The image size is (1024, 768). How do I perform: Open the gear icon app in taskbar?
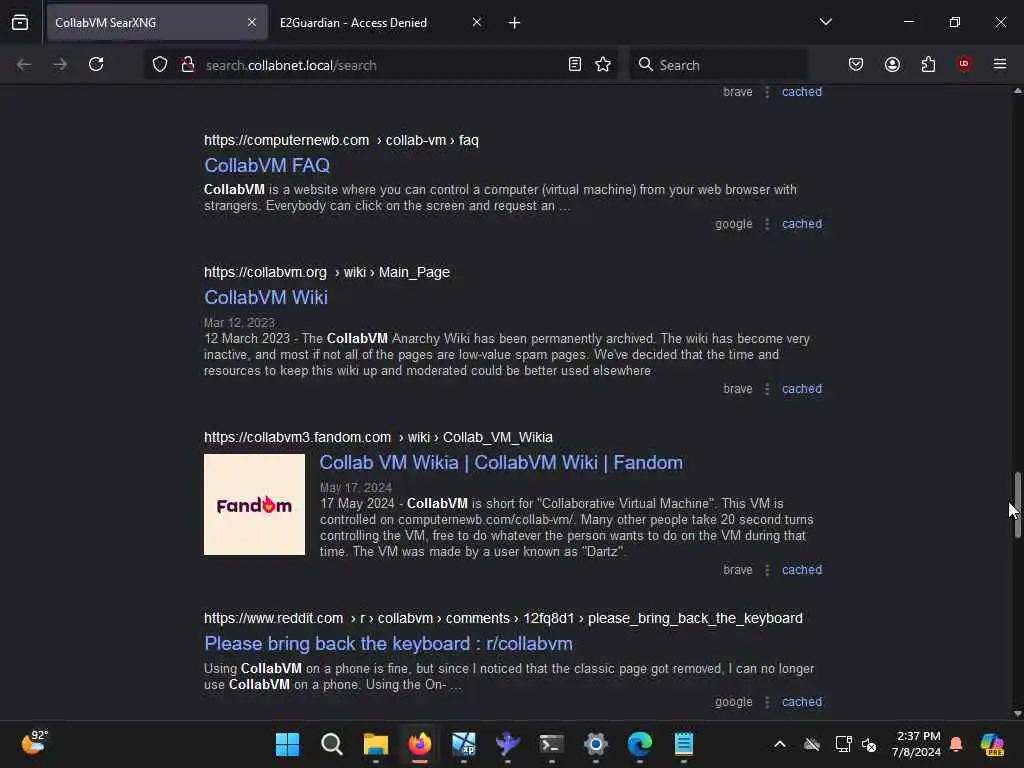click(x=596, y=744)
